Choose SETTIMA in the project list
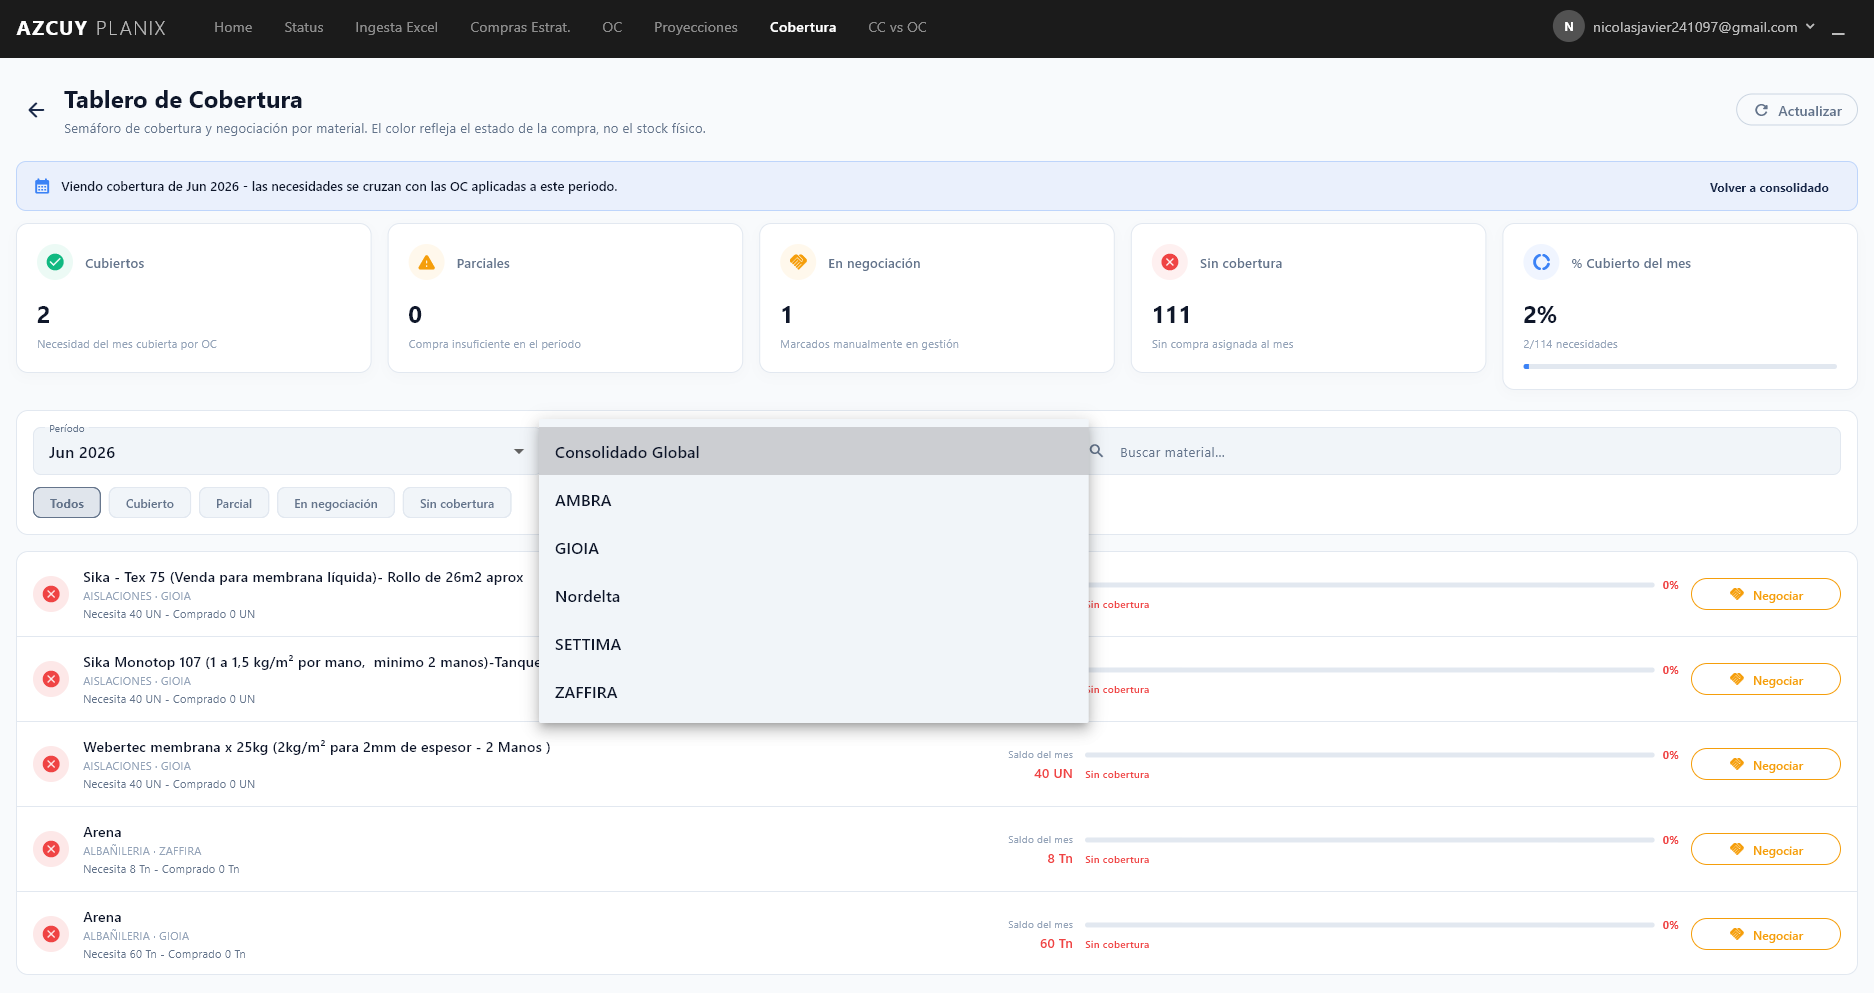Image resolution: width=1874 pixels, height=993 pixels. (x=813, y=644)
